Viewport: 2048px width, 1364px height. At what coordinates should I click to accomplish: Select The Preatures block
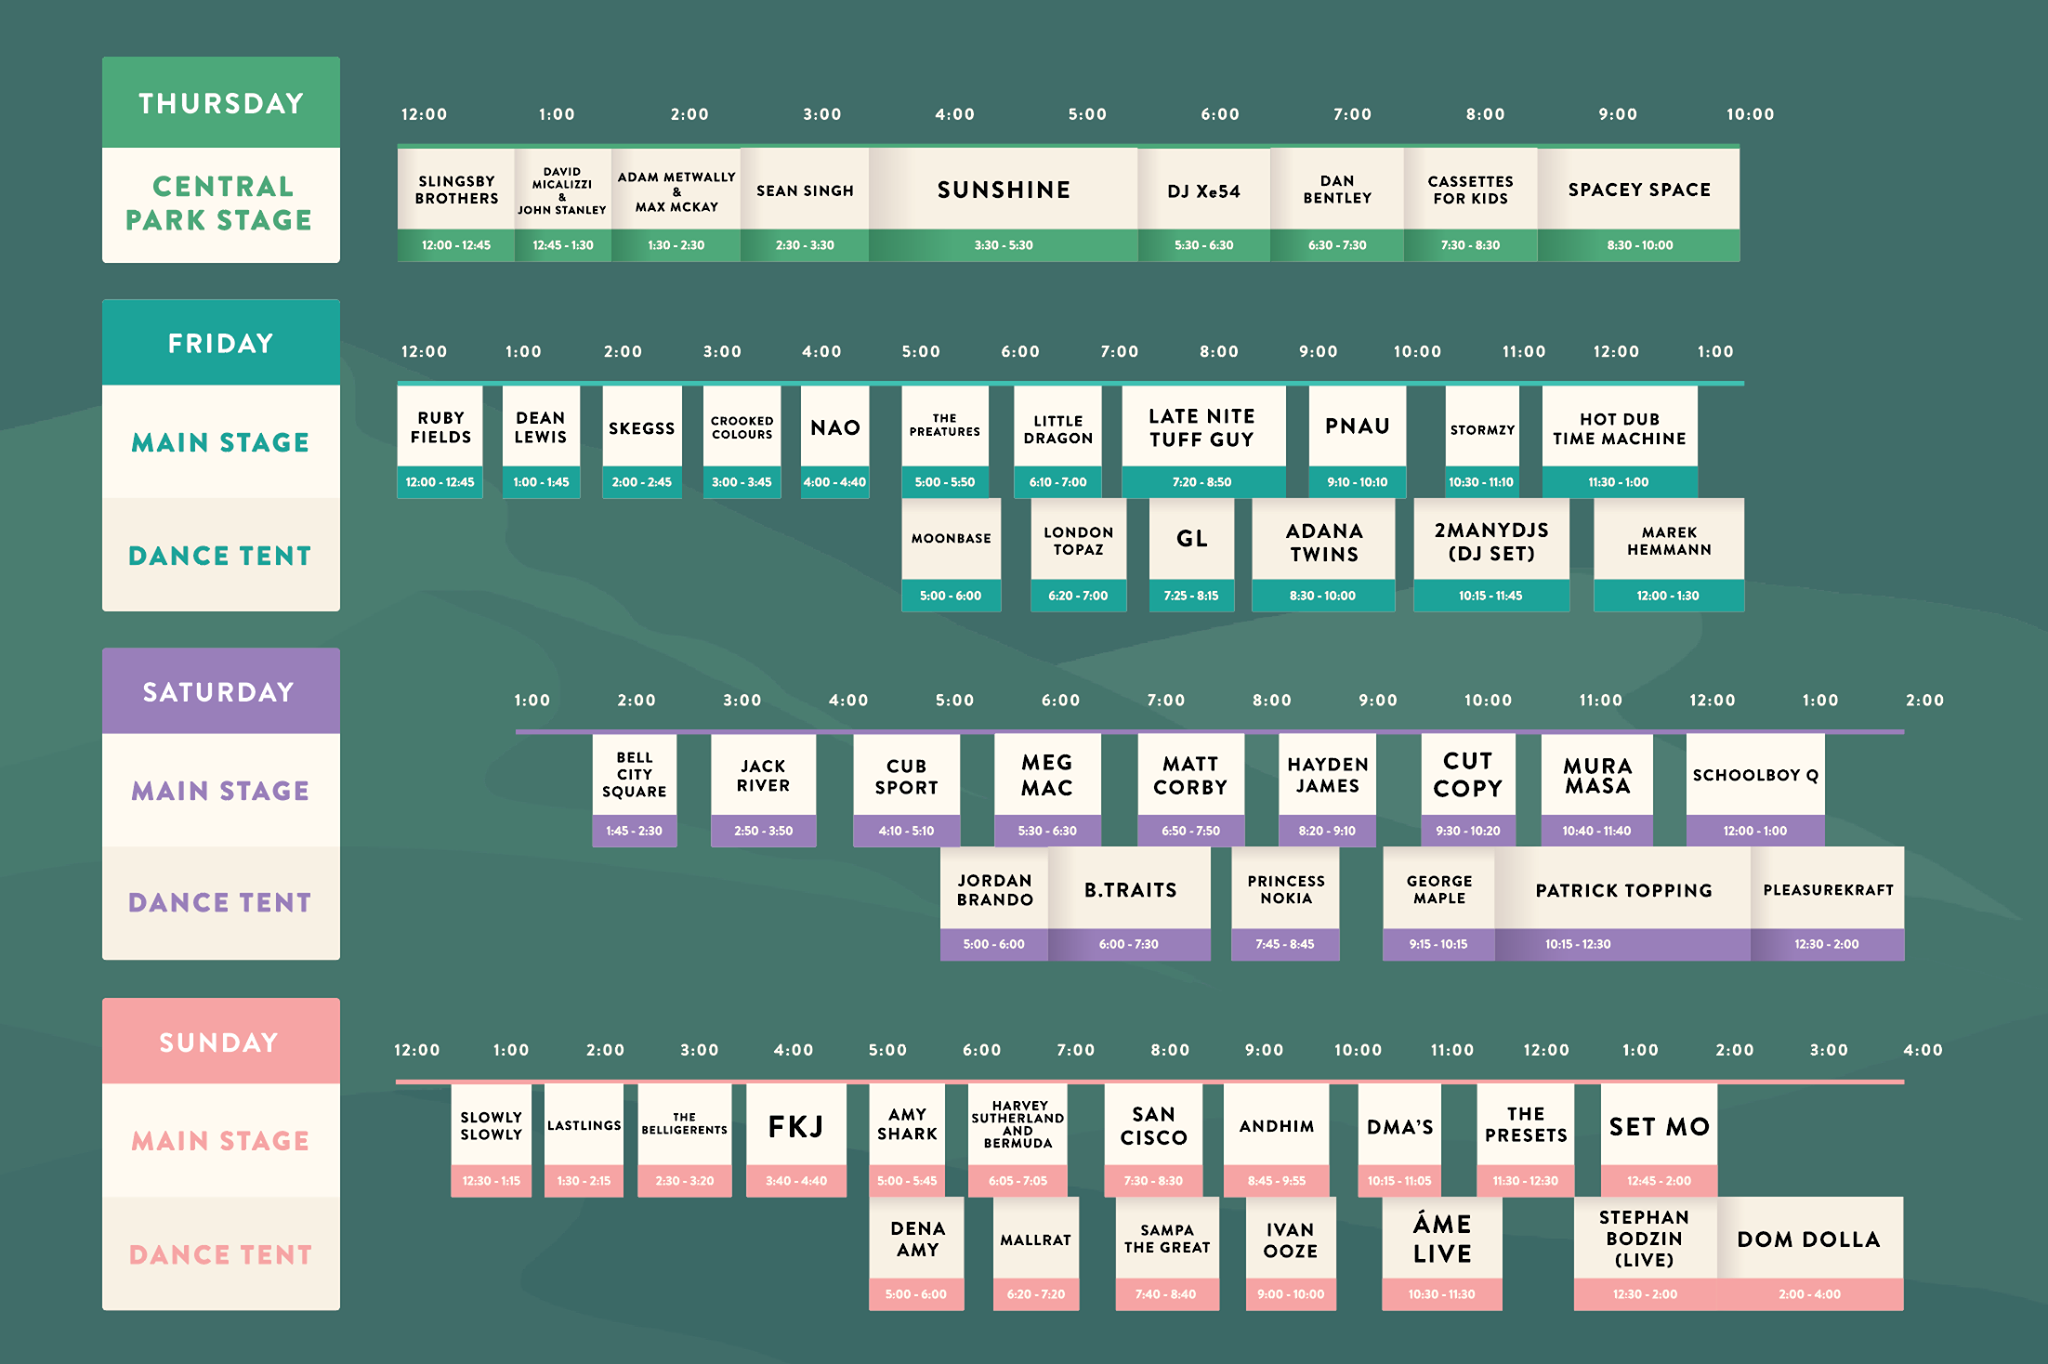point(945,441)
